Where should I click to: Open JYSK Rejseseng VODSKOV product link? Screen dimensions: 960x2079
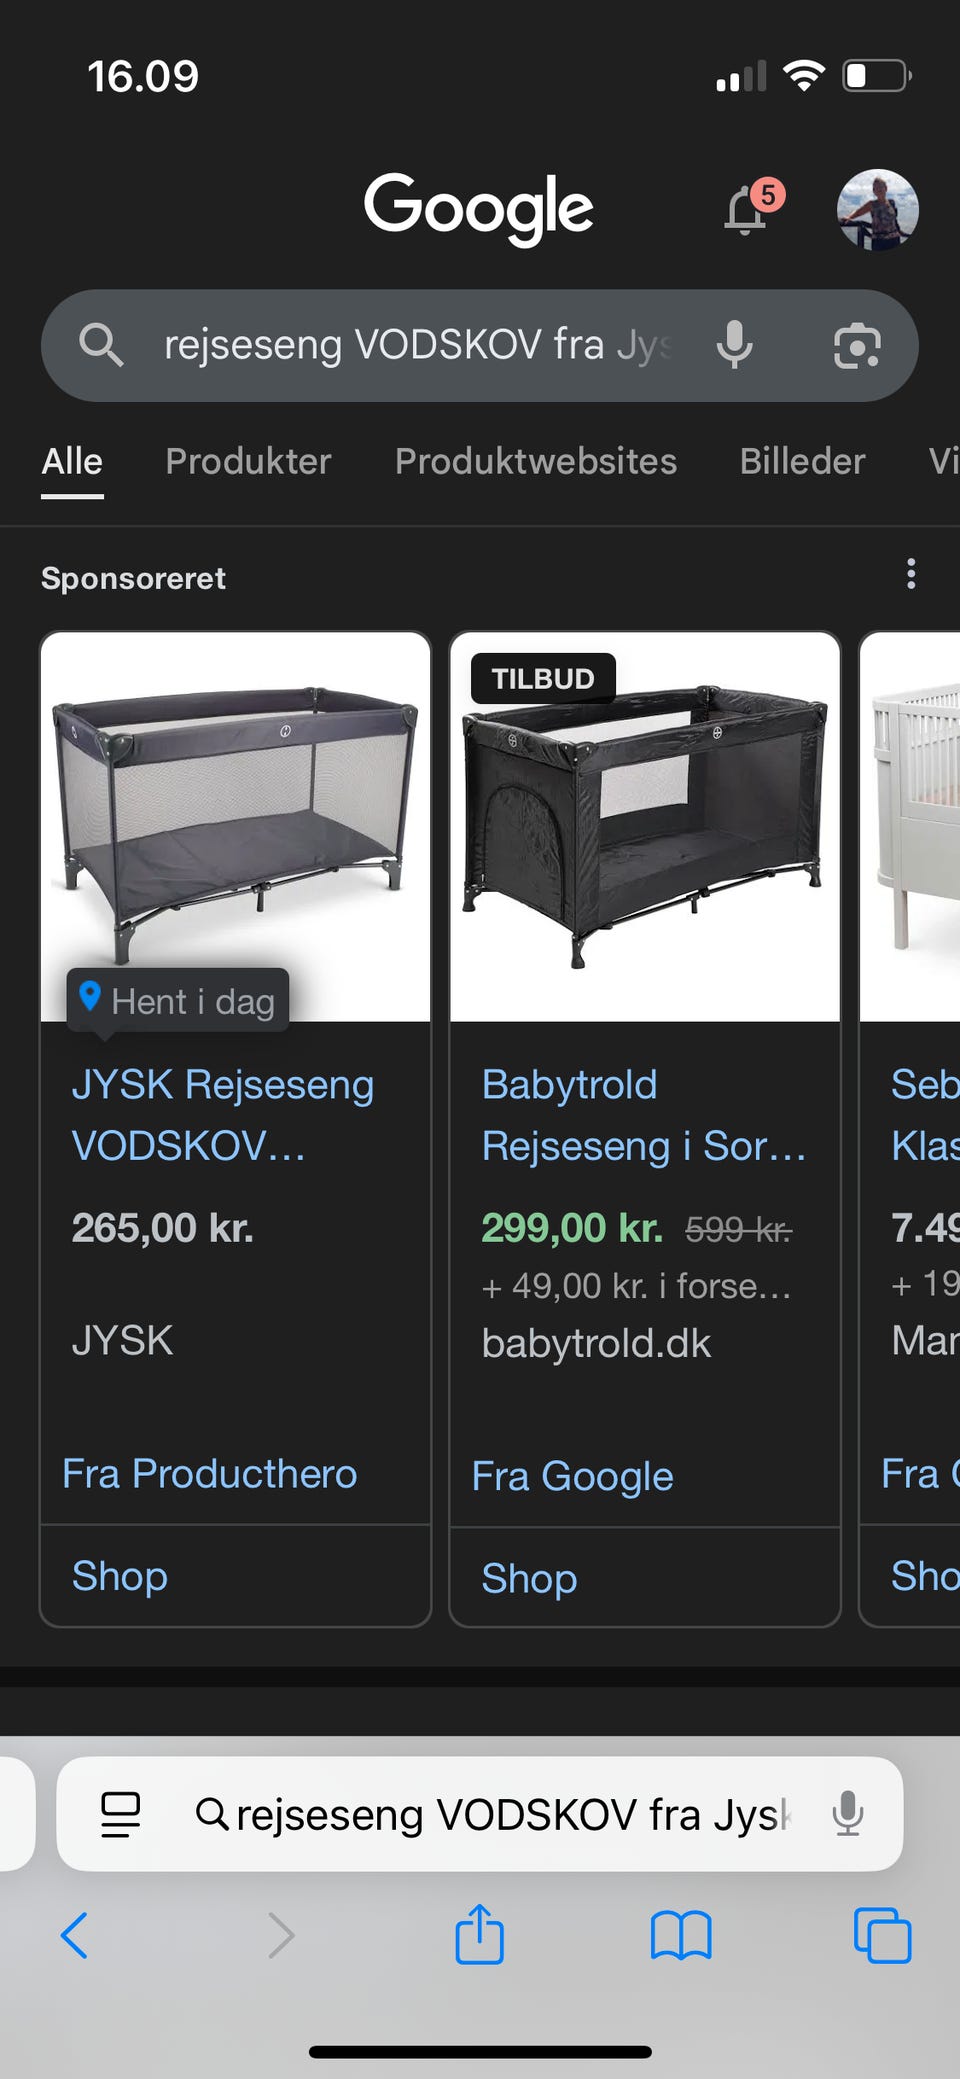223,1115
